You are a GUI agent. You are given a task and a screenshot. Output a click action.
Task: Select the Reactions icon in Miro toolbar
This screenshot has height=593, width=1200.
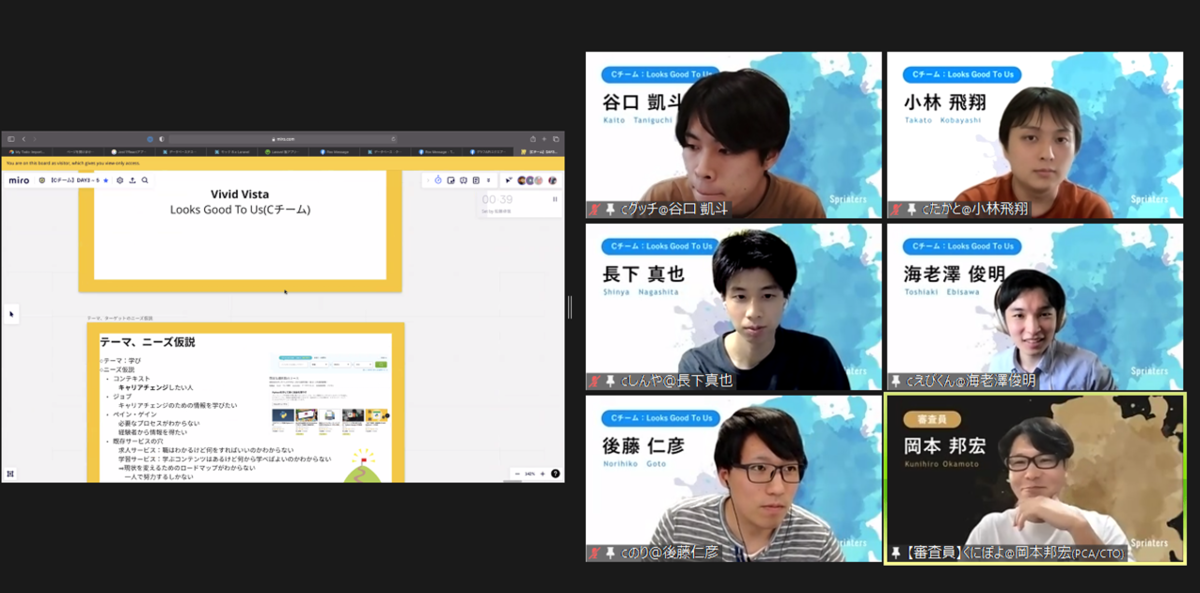coord(464,180)
